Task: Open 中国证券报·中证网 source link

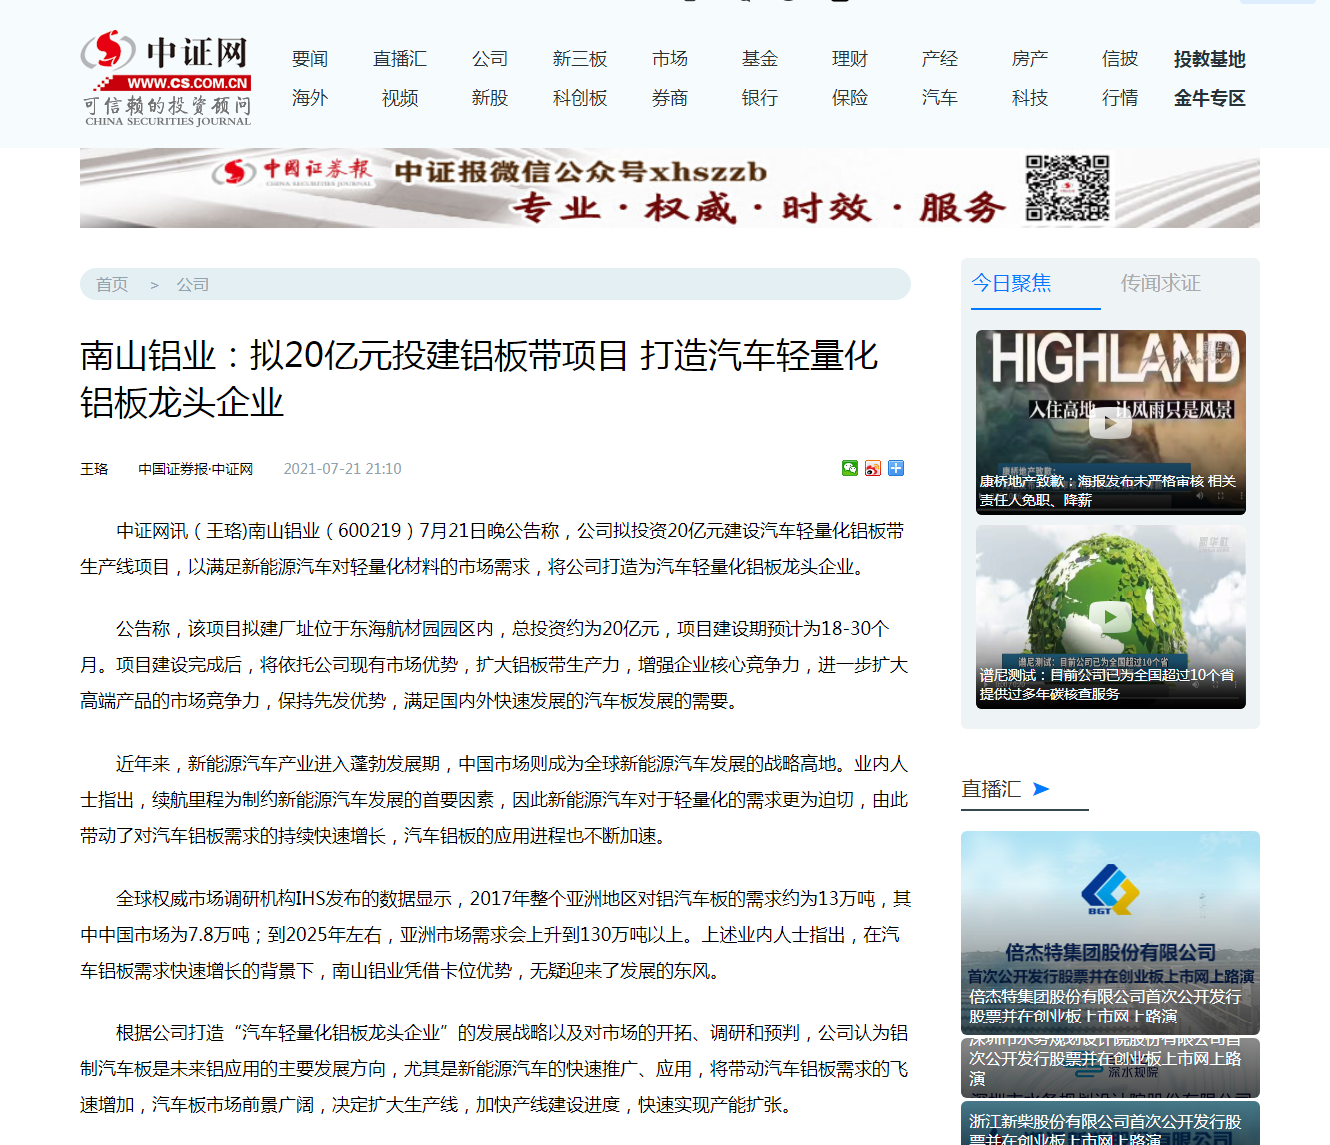Action: 196,469
